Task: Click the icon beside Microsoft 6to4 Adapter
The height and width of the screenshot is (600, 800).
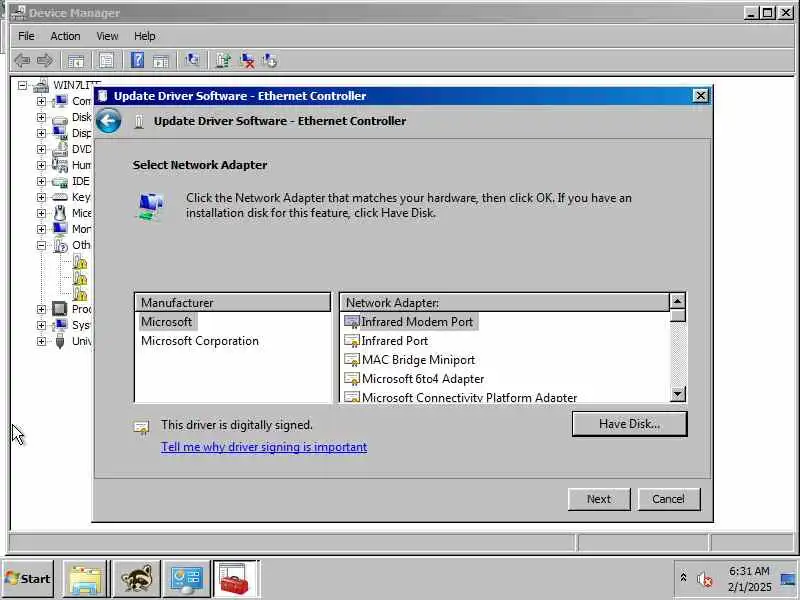Action: tap(352, 379)
